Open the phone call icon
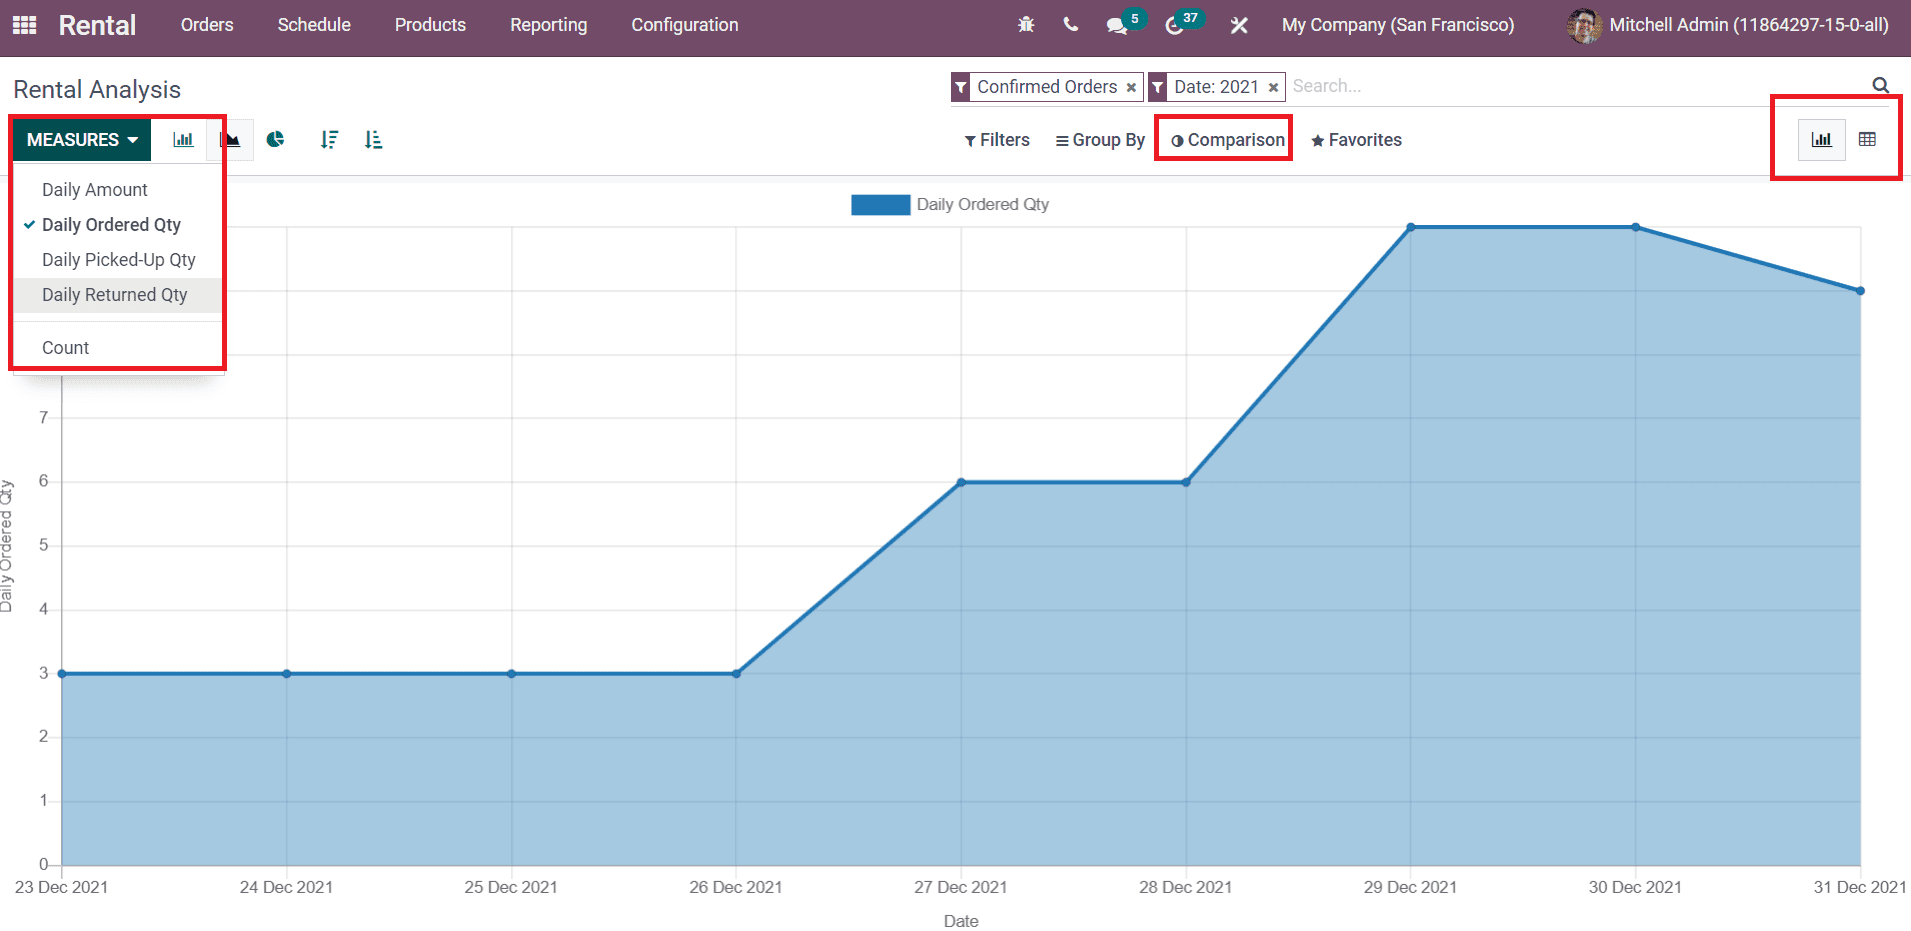The height and width of the screenshot is (931, 1911). pyautogui.click(x=1071, y=25)
